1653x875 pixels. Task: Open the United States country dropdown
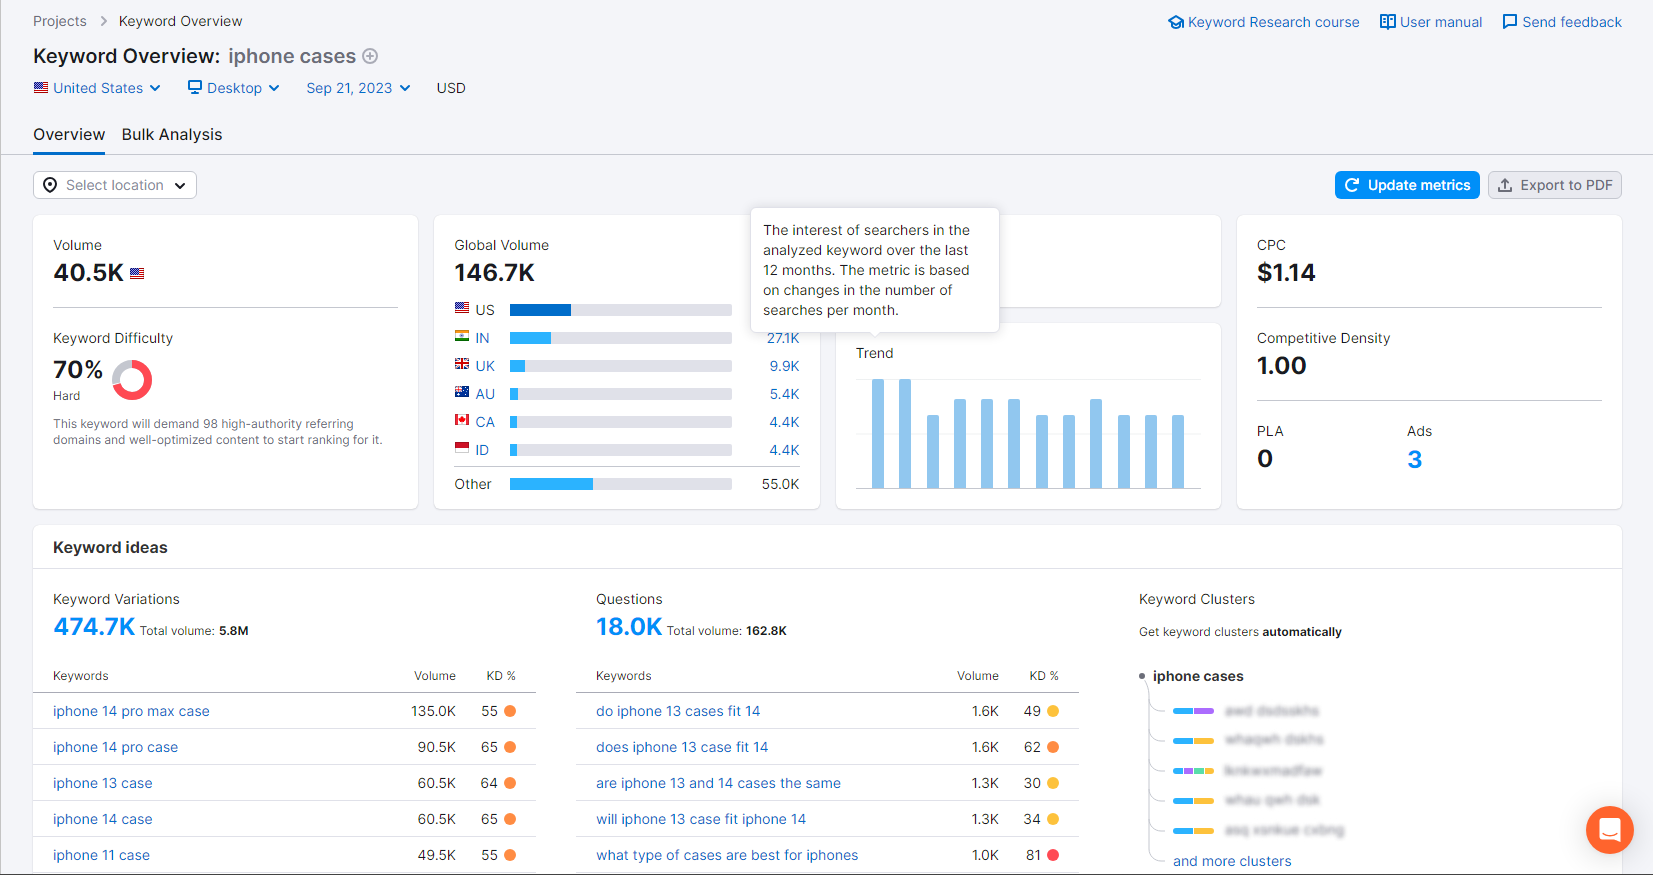tap(97, 88)
